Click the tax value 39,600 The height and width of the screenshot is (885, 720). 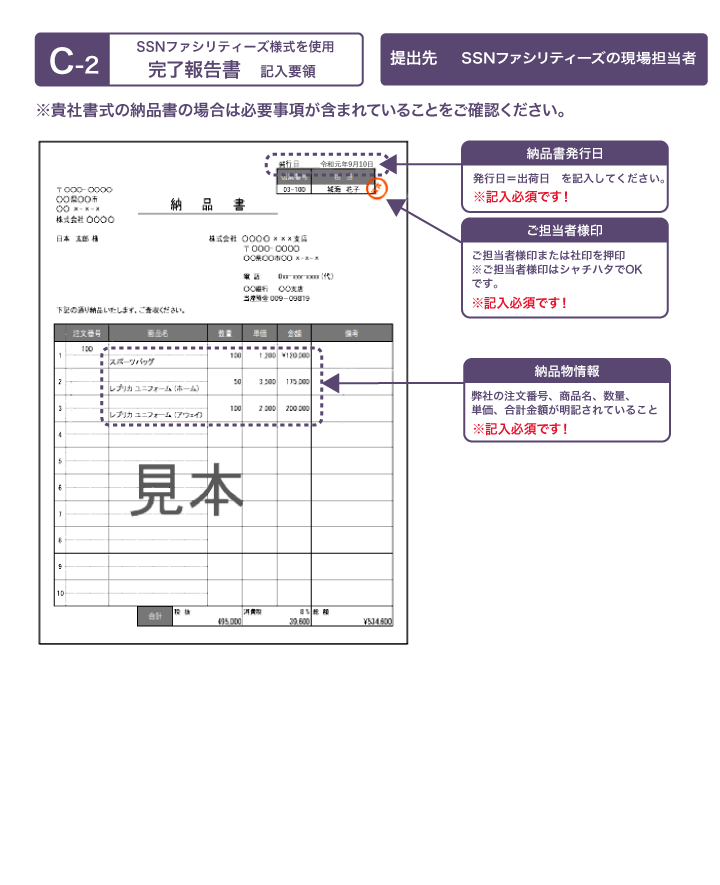[300, 621]
